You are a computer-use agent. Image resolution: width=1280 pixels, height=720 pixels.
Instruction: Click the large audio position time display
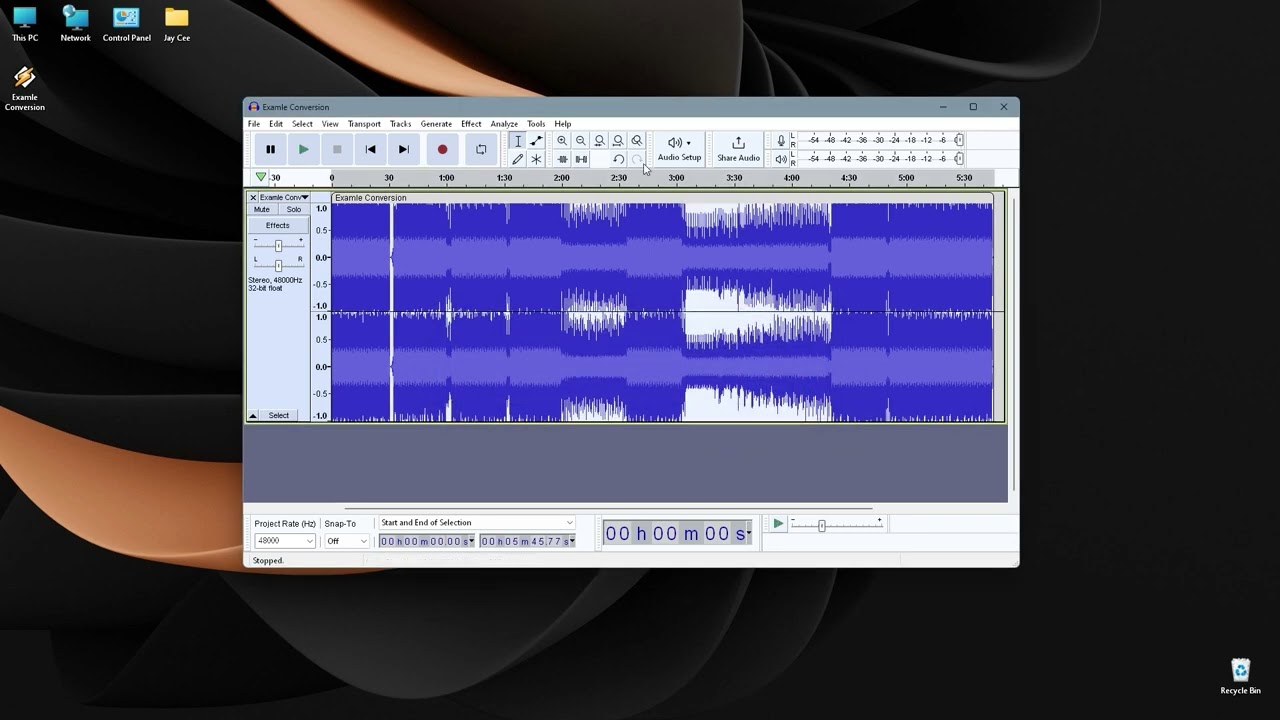click(x=677, y=533)
